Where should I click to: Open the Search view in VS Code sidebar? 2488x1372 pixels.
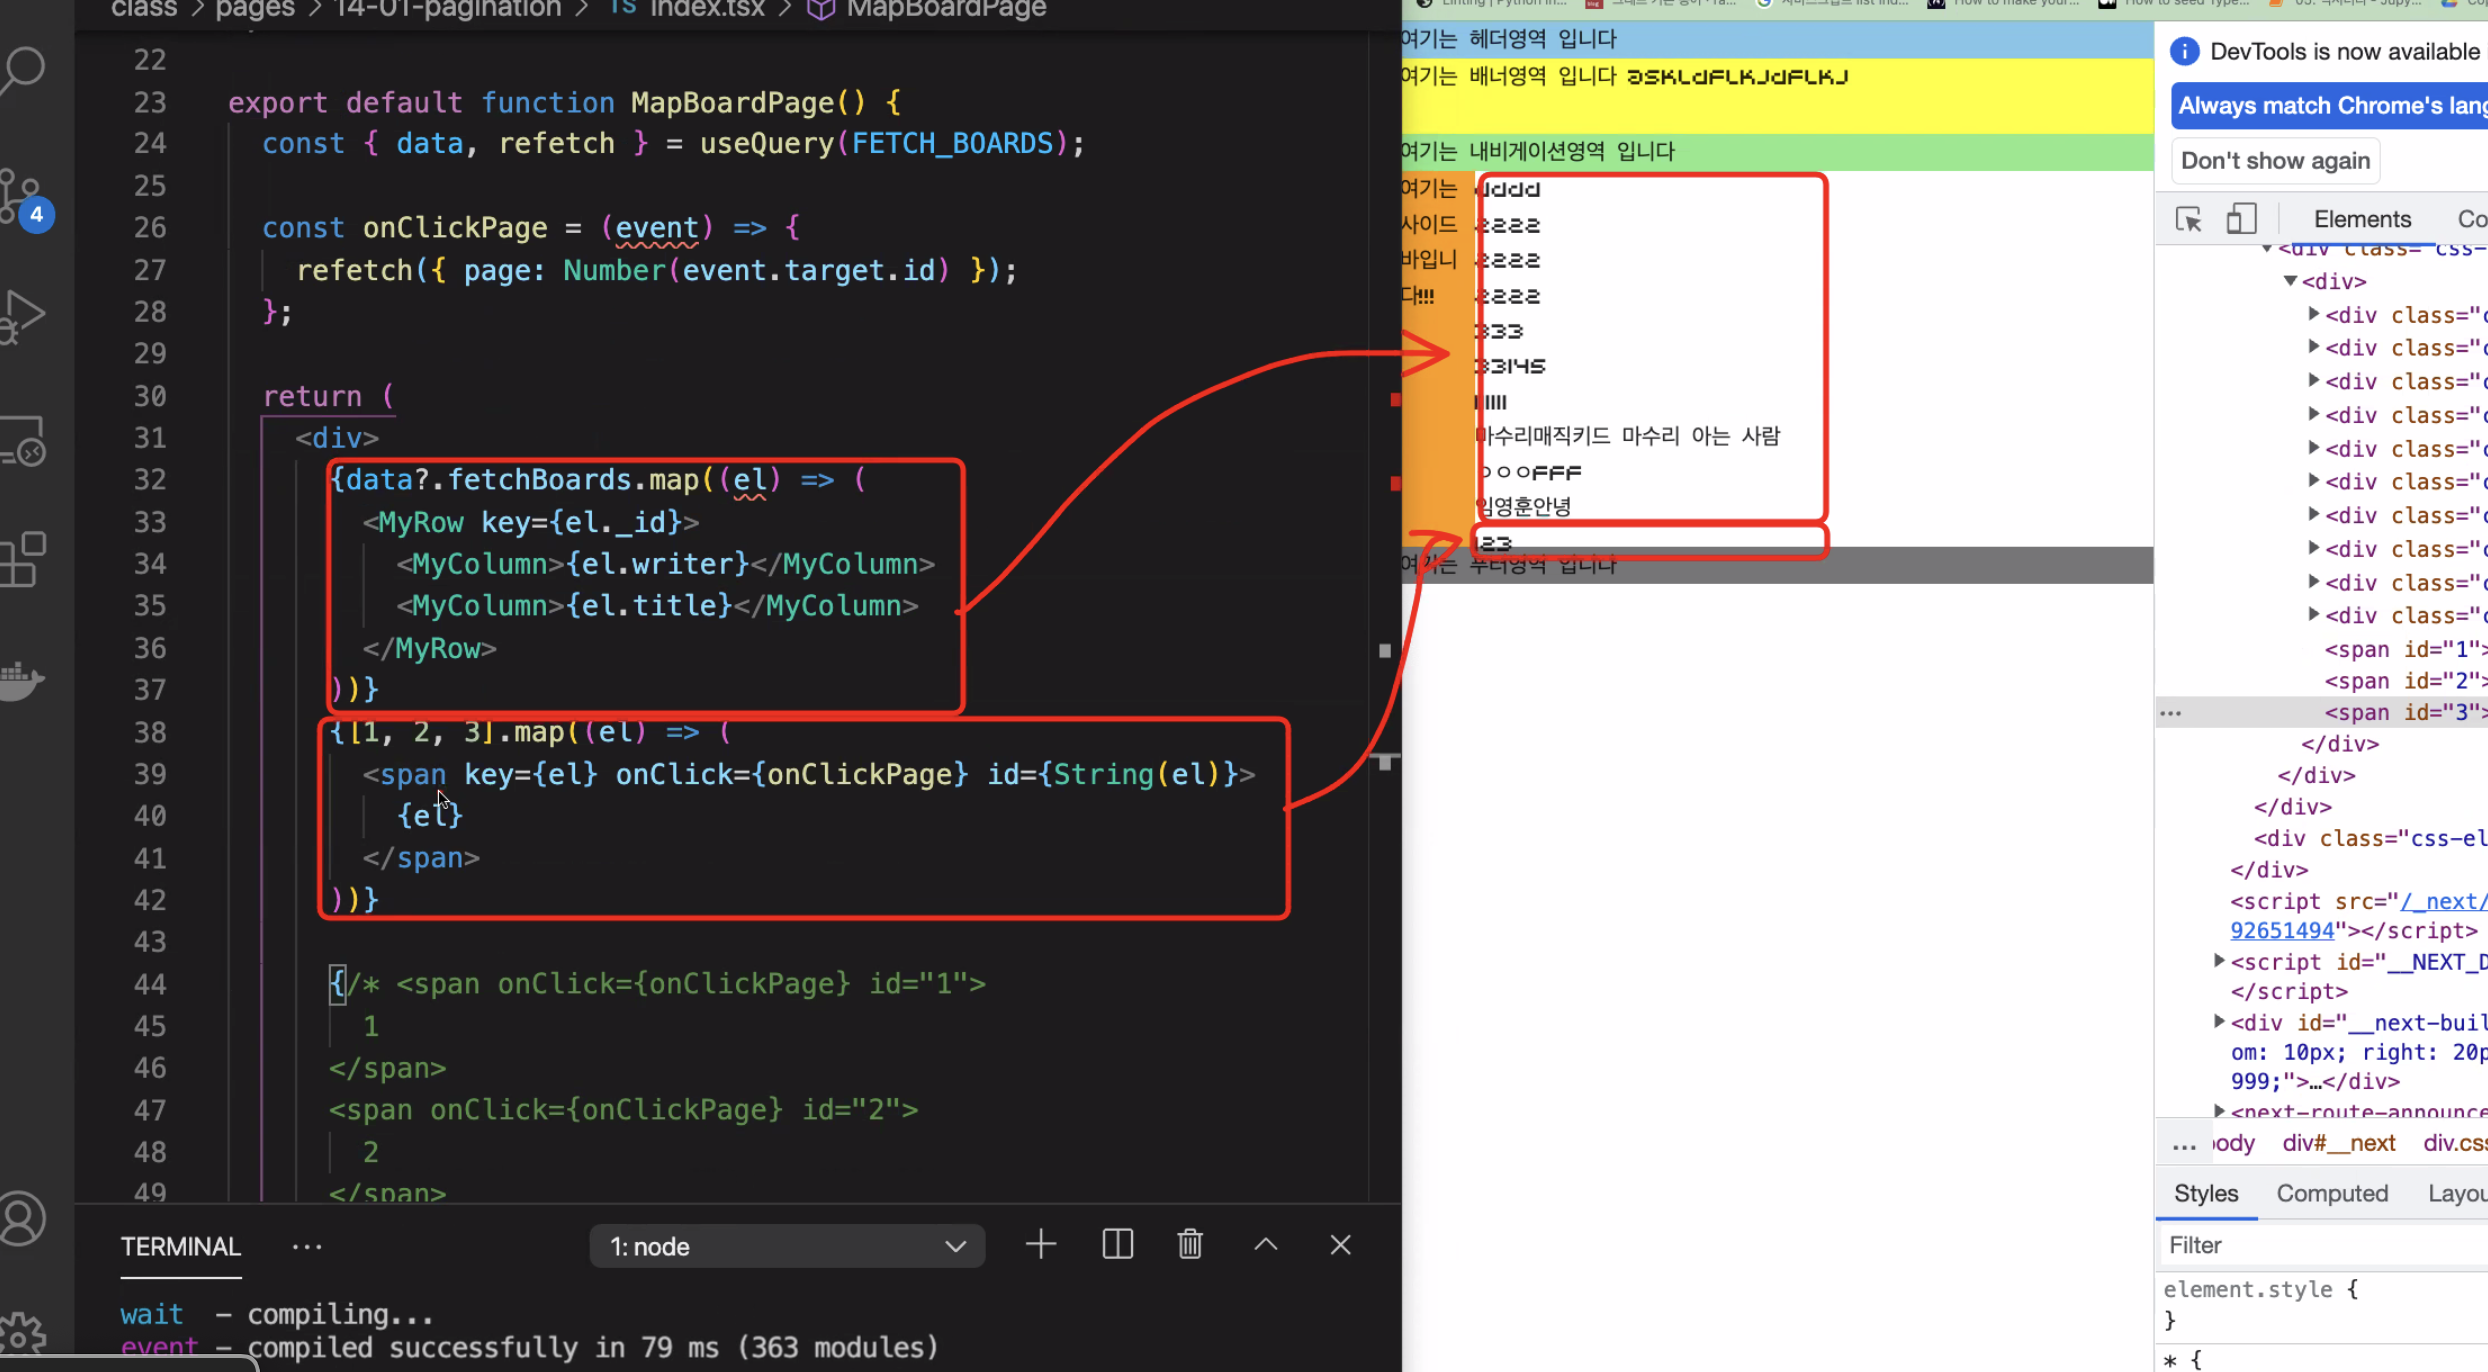coord(24,70)
